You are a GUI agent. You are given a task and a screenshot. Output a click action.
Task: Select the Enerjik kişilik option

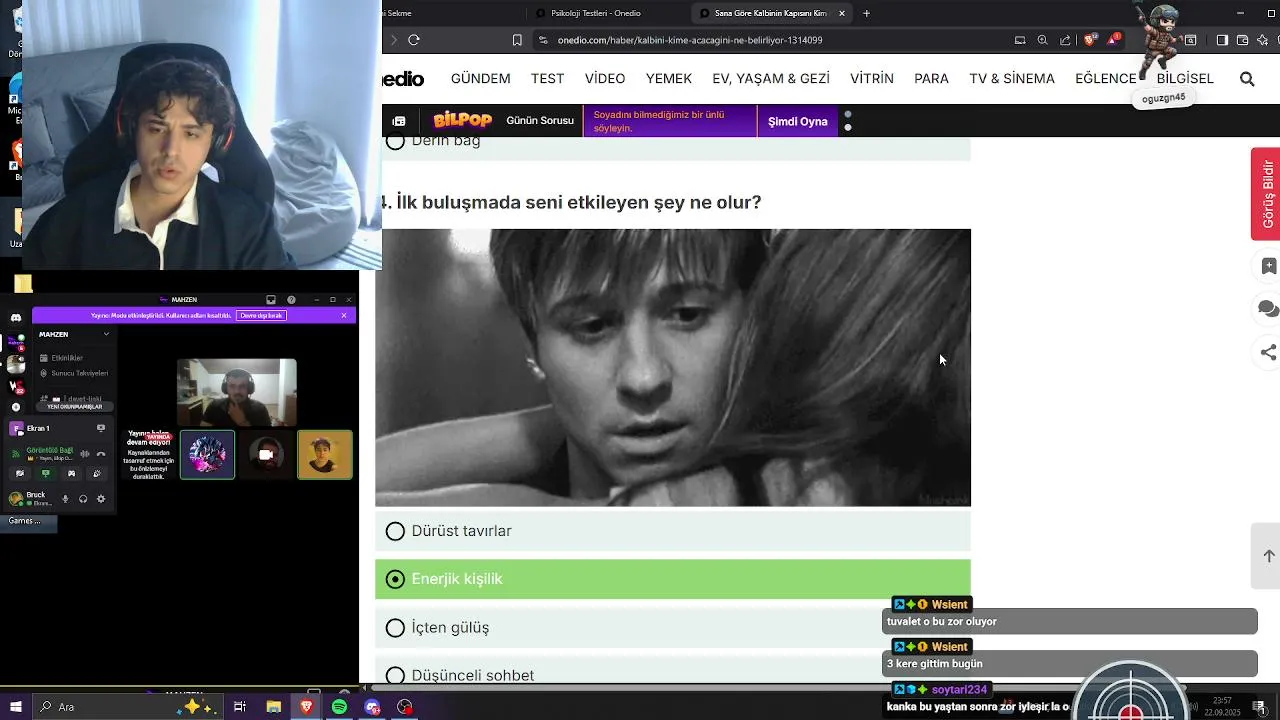672,579
